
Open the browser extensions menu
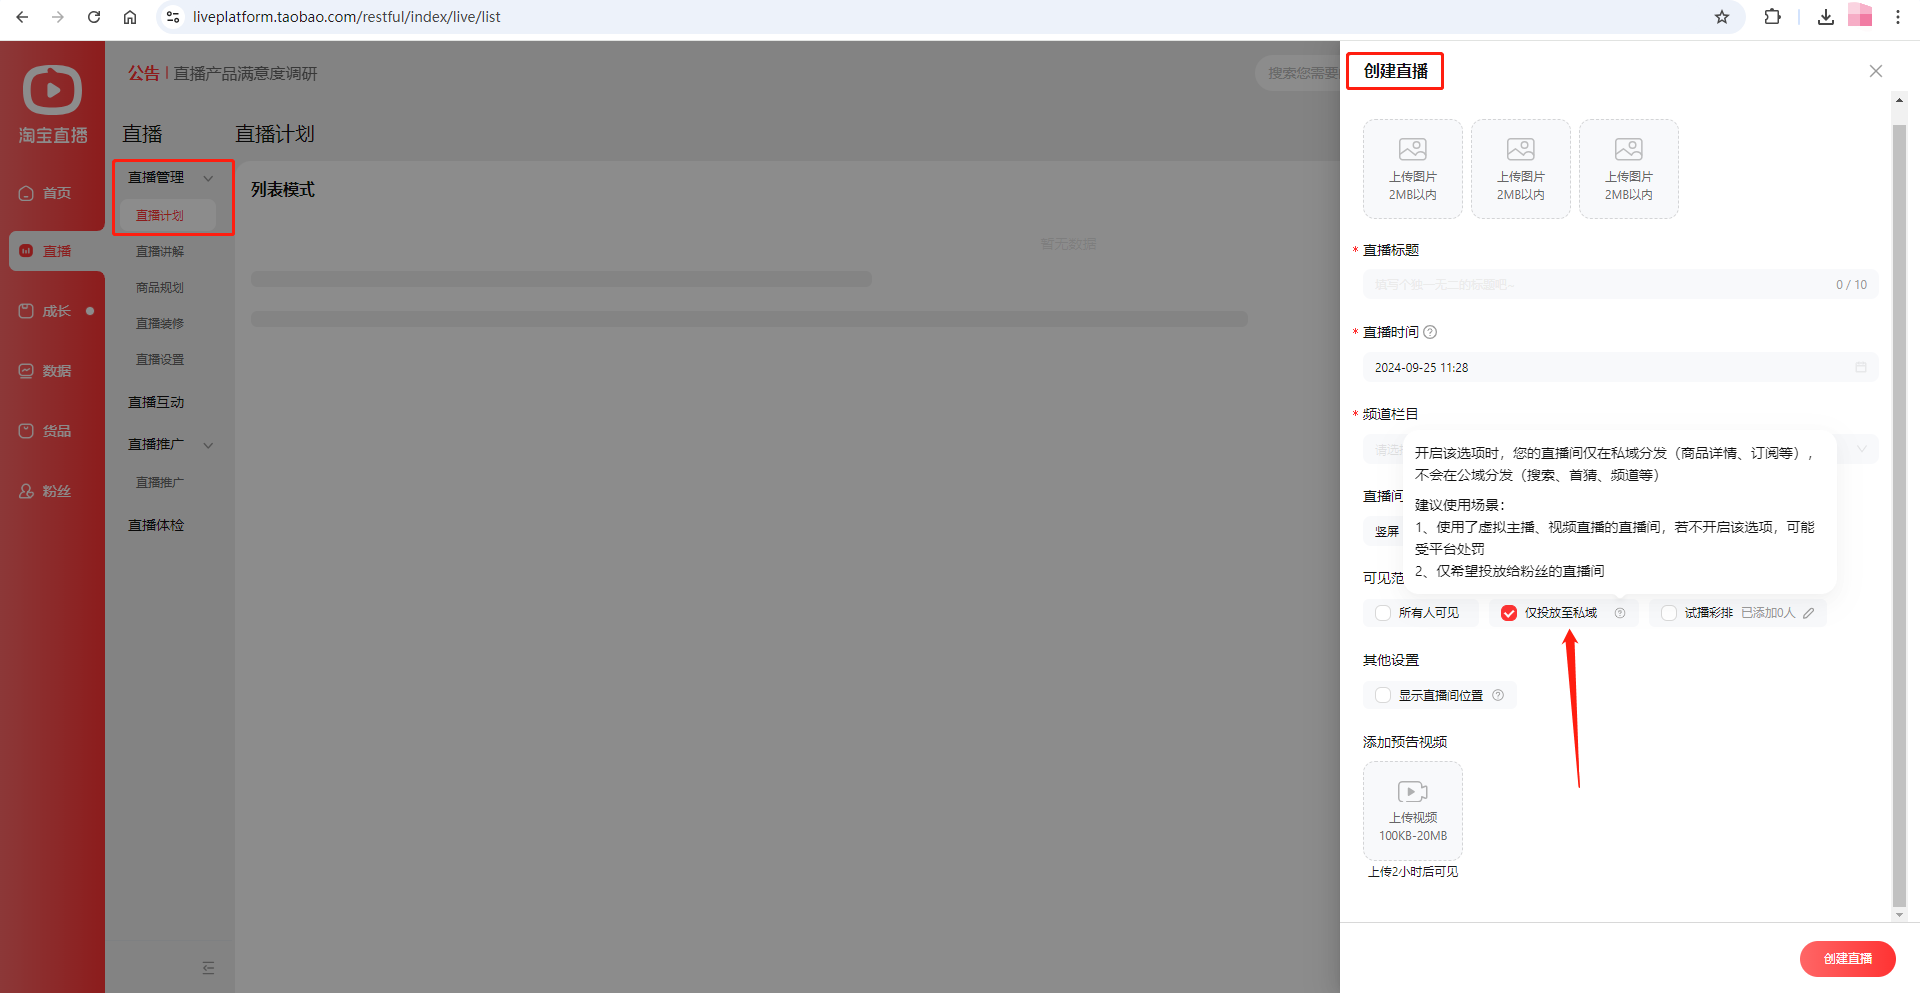point(1773,17)
